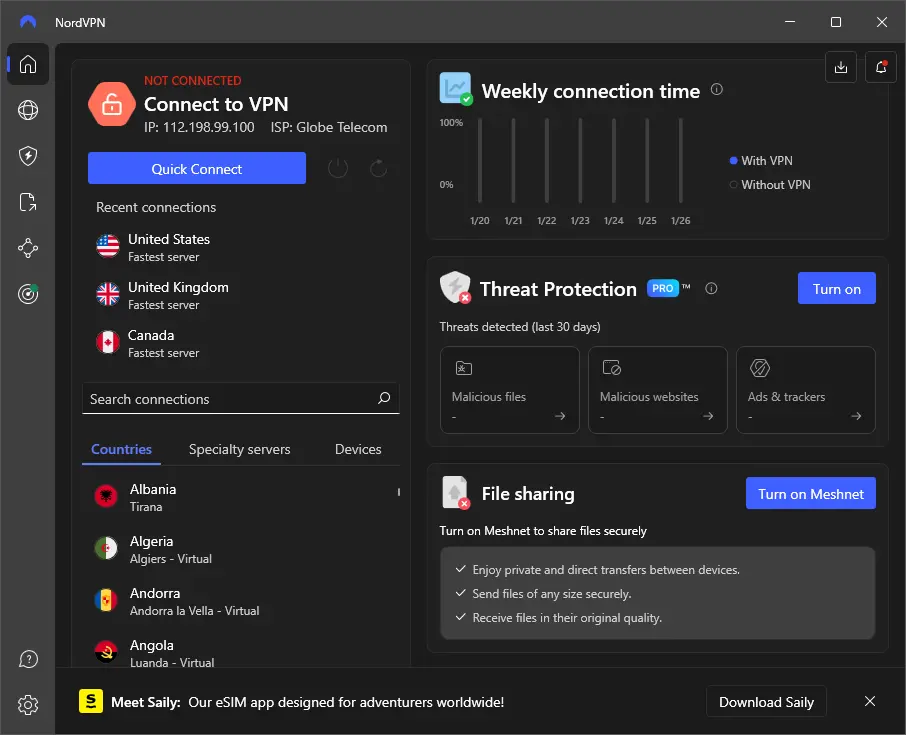
Task: Click the yellow Saily logo icon
Action: (x=91, y=701)
